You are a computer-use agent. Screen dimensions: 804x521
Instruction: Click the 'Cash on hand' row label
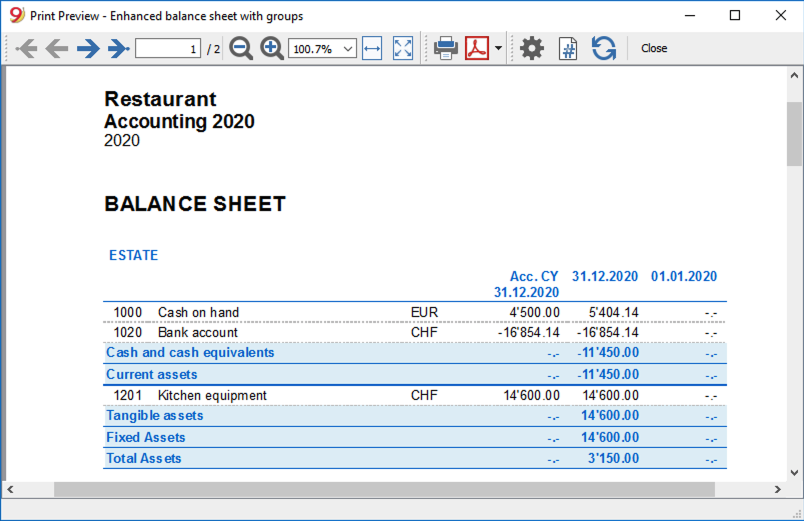[x=198, y=312]
